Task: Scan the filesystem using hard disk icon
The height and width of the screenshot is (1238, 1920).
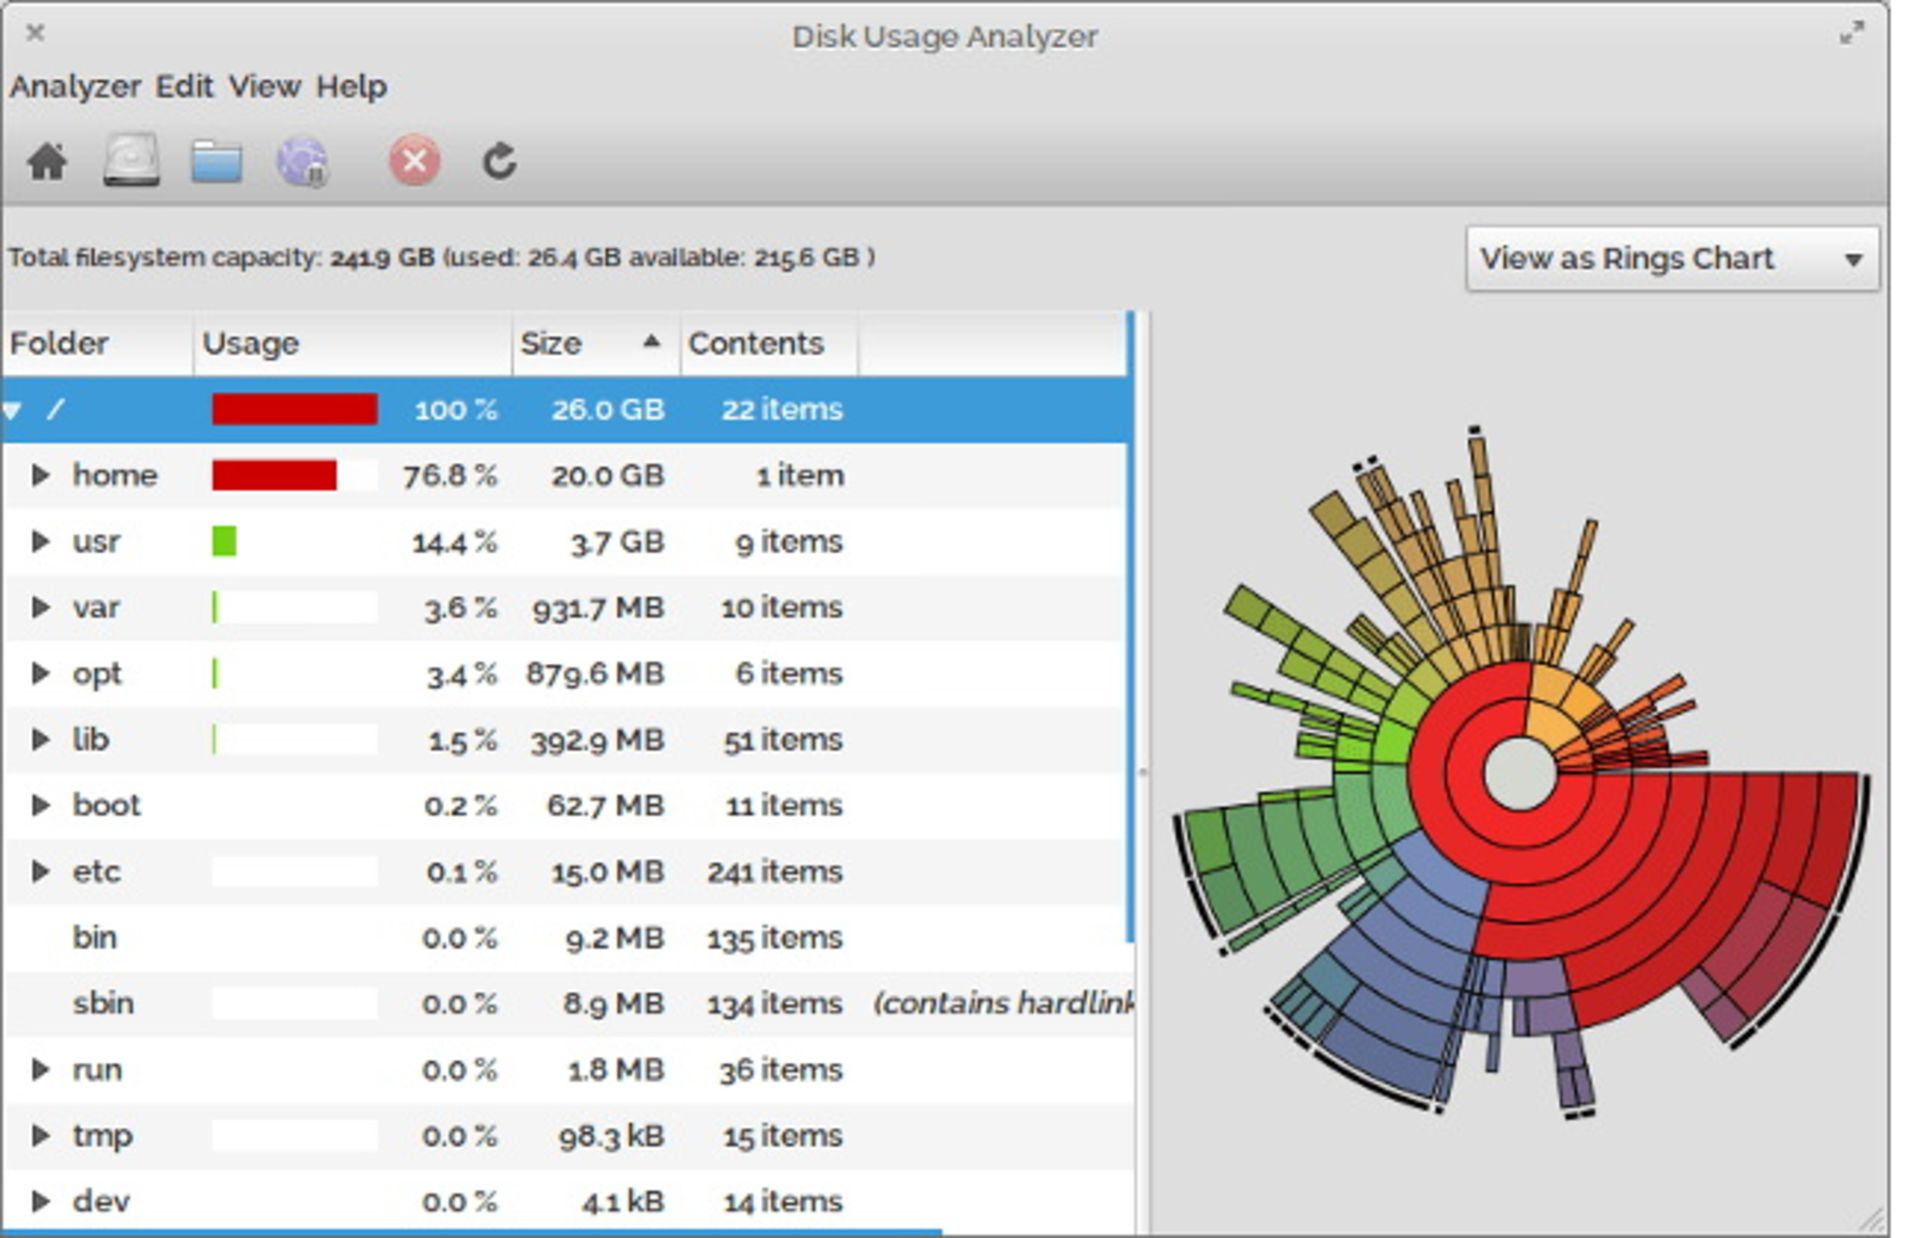Action: pos(132,160)
